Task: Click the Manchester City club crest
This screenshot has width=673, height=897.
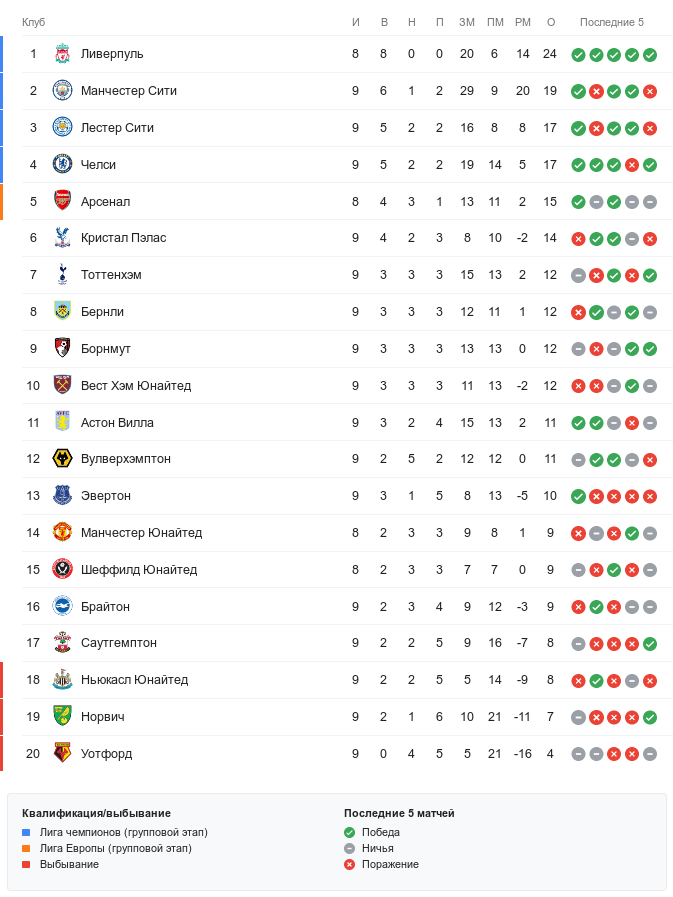Action: coord(62,91)
